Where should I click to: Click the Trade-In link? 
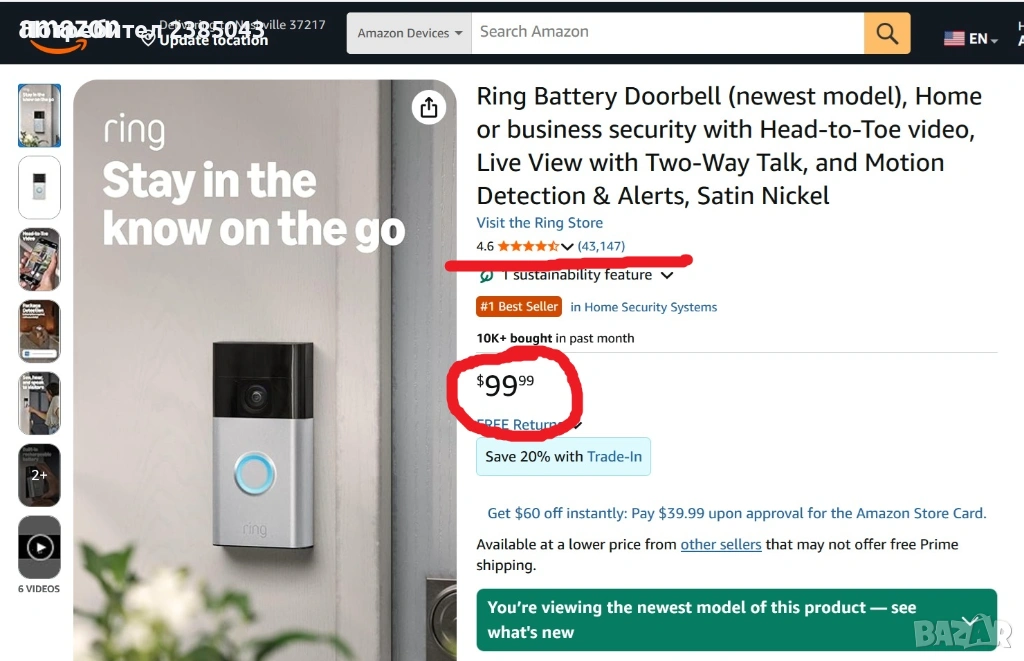point(614,456)
